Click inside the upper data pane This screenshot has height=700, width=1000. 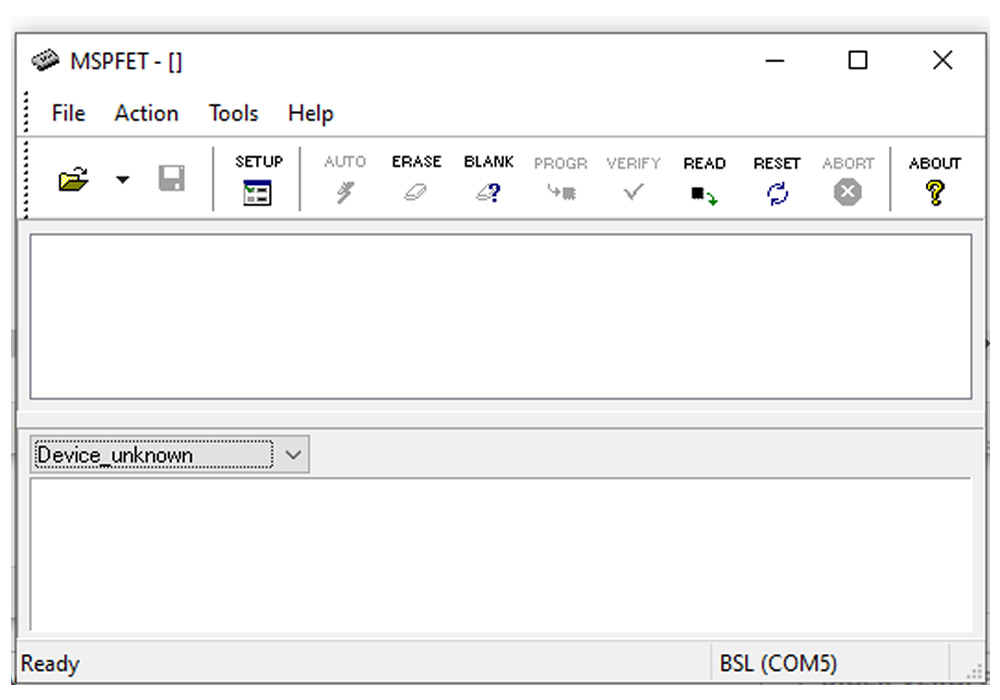(501, 317)
